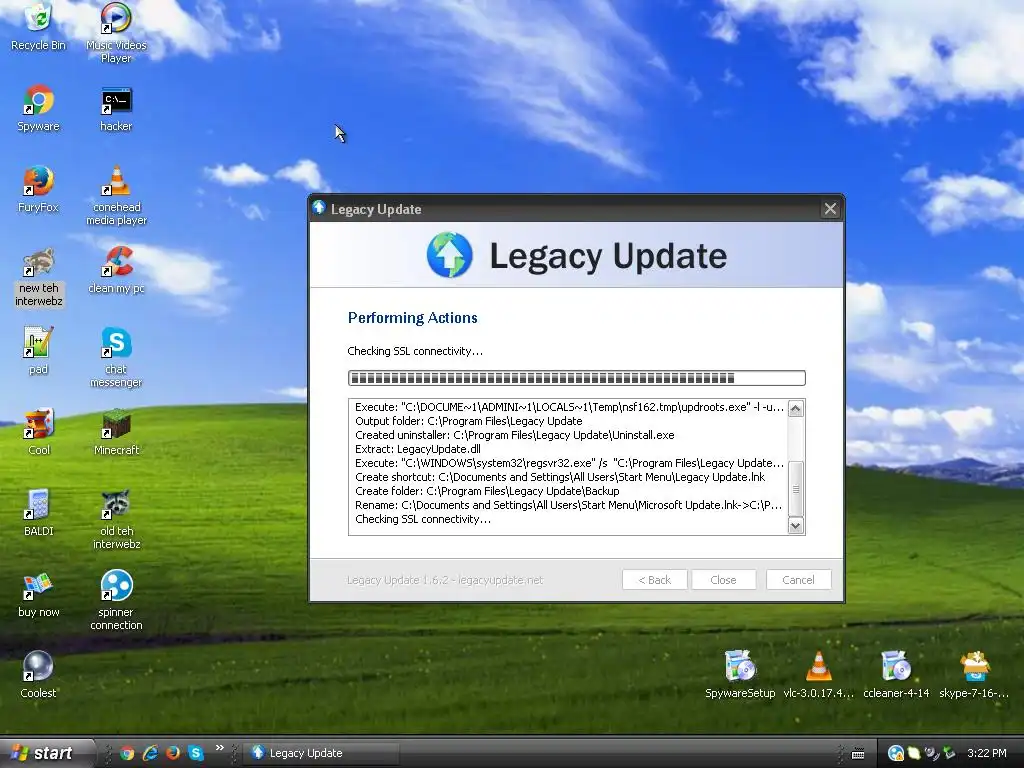Screen dimensions: 1024x768
Task: Click the last log line 'Checking SSL connectivity…'
Action: tap(423, 519)
